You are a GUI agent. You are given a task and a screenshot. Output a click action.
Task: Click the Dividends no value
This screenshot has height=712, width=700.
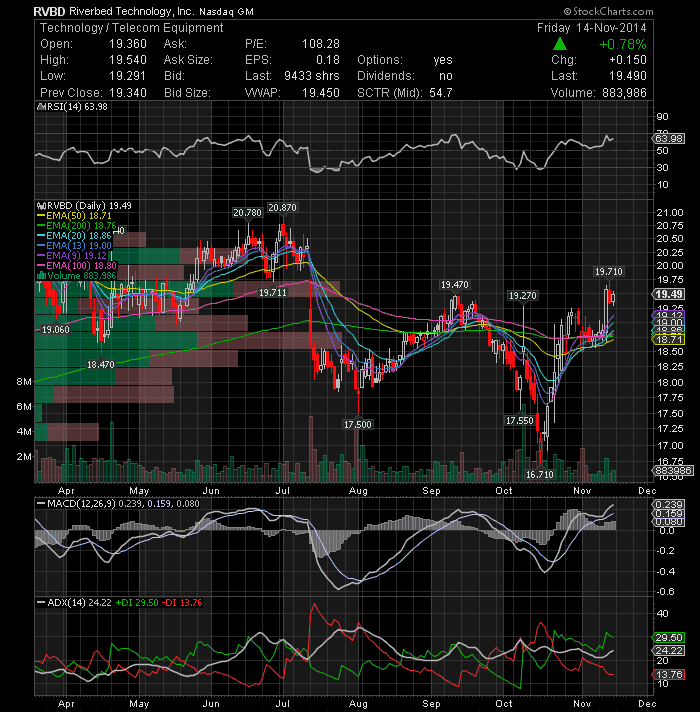(x=446, y=76)
